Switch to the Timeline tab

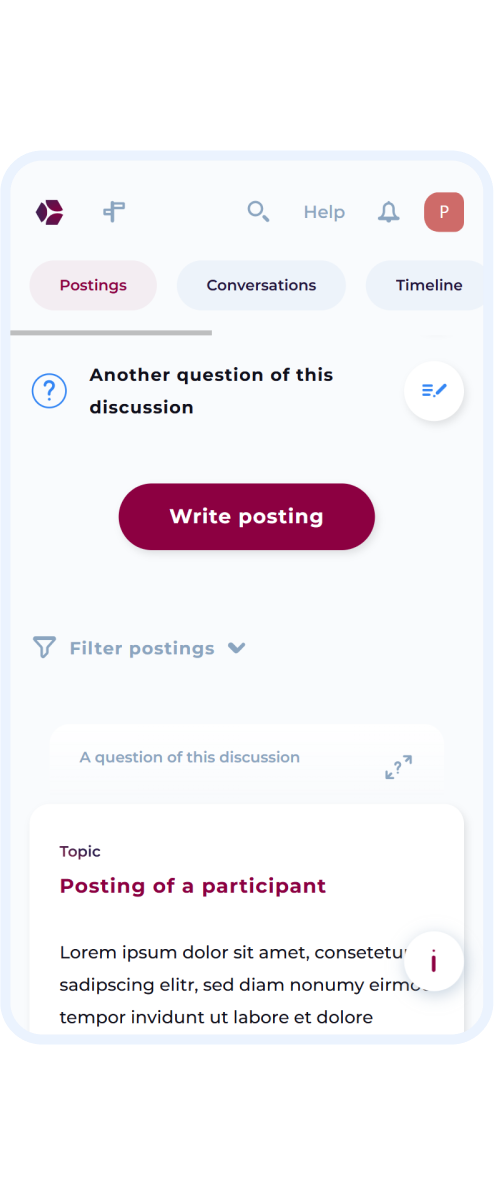coord(425,286)
